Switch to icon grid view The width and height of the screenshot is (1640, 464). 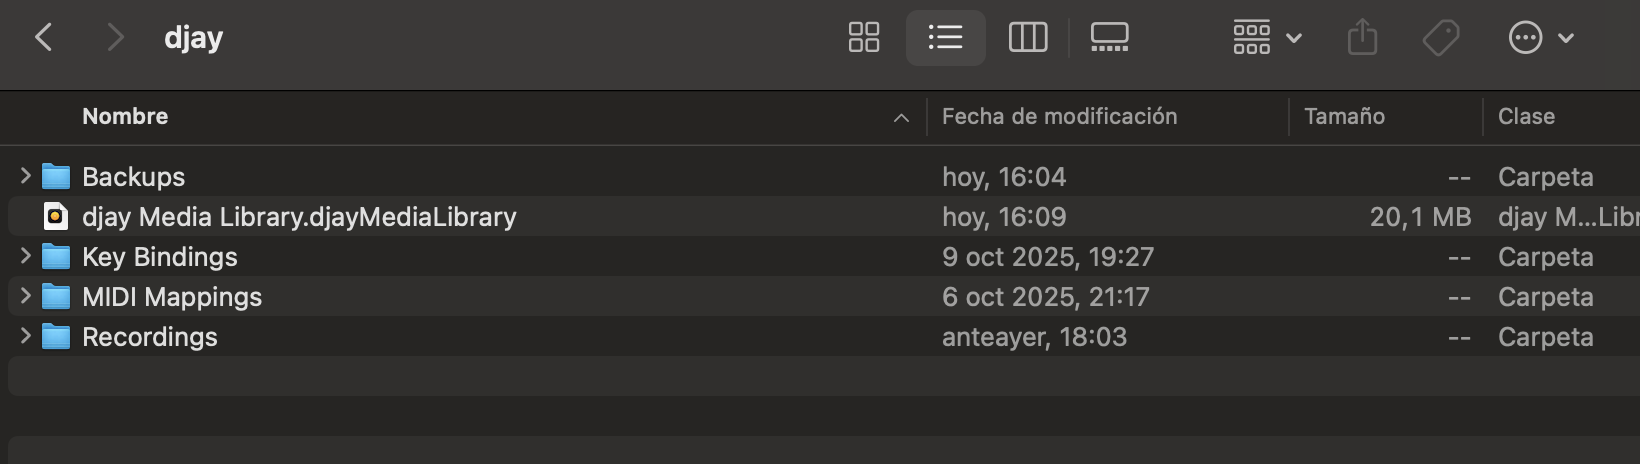coord(863,38)
